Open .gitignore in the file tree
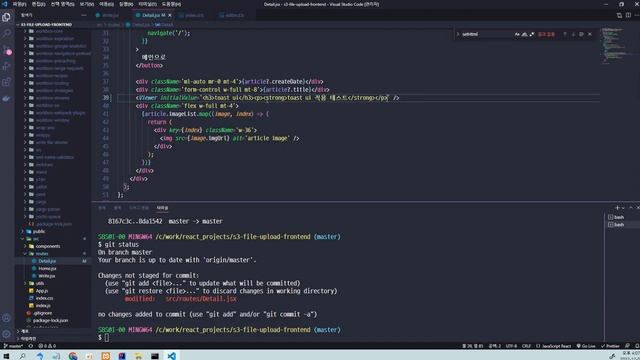 click(42, 313)
